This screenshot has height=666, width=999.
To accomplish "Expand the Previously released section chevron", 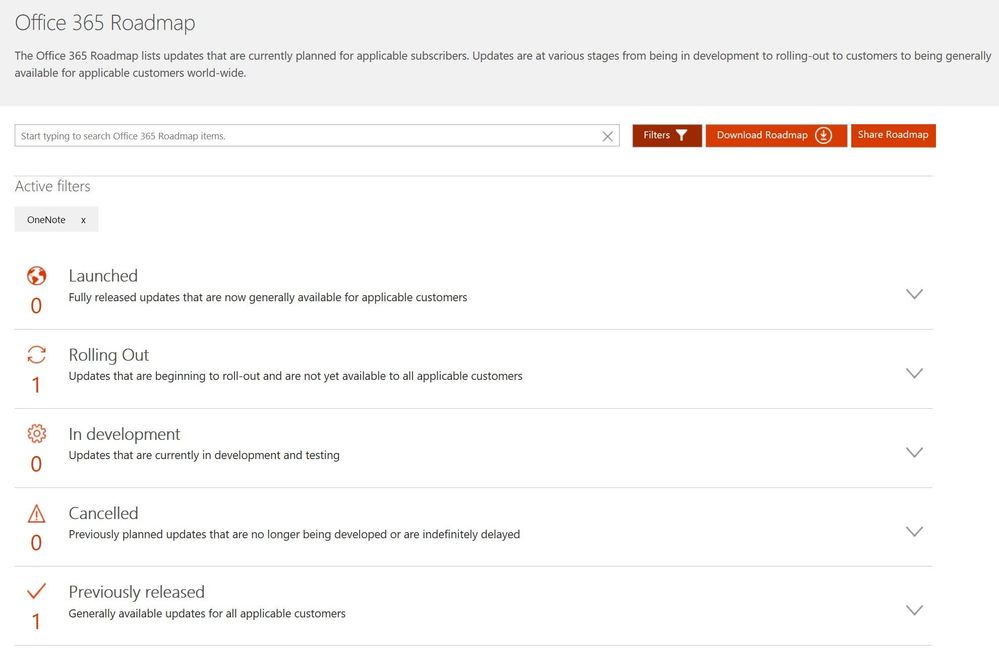I will click(913, 610).
